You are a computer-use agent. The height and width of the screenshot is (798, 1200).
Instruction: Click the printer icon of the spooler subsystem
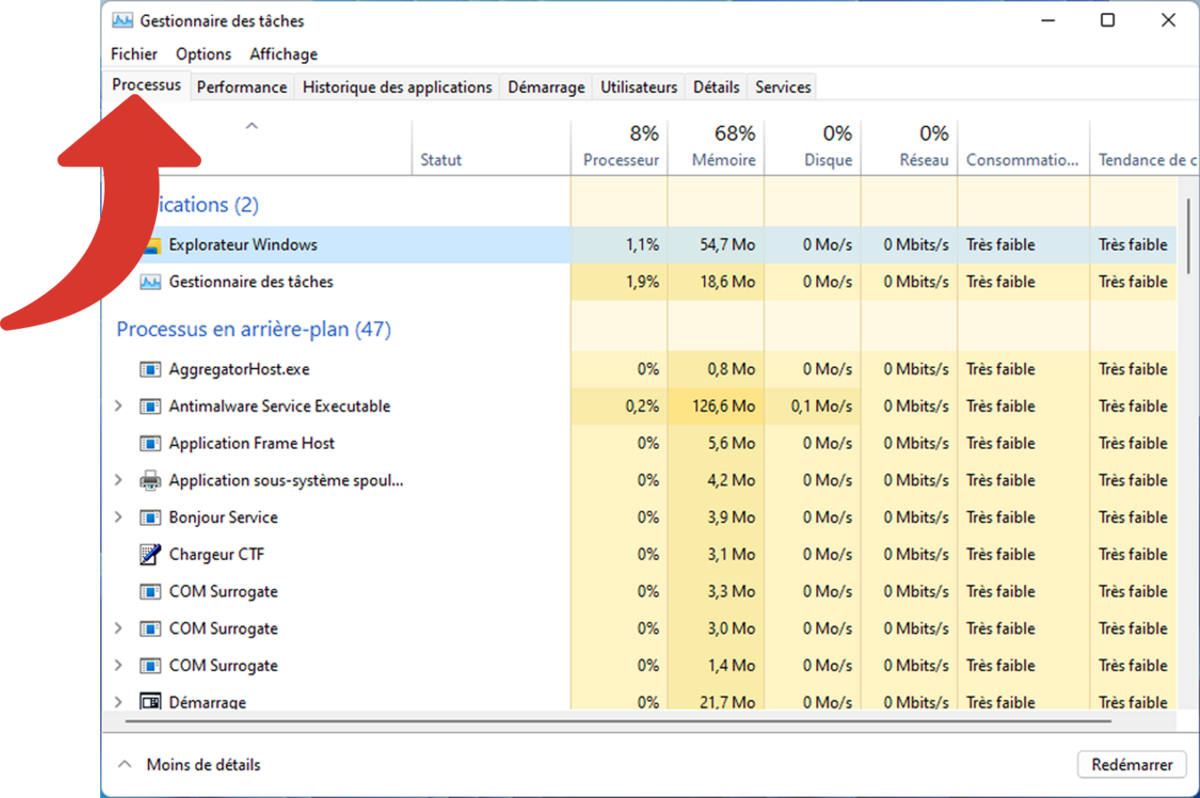150,480
